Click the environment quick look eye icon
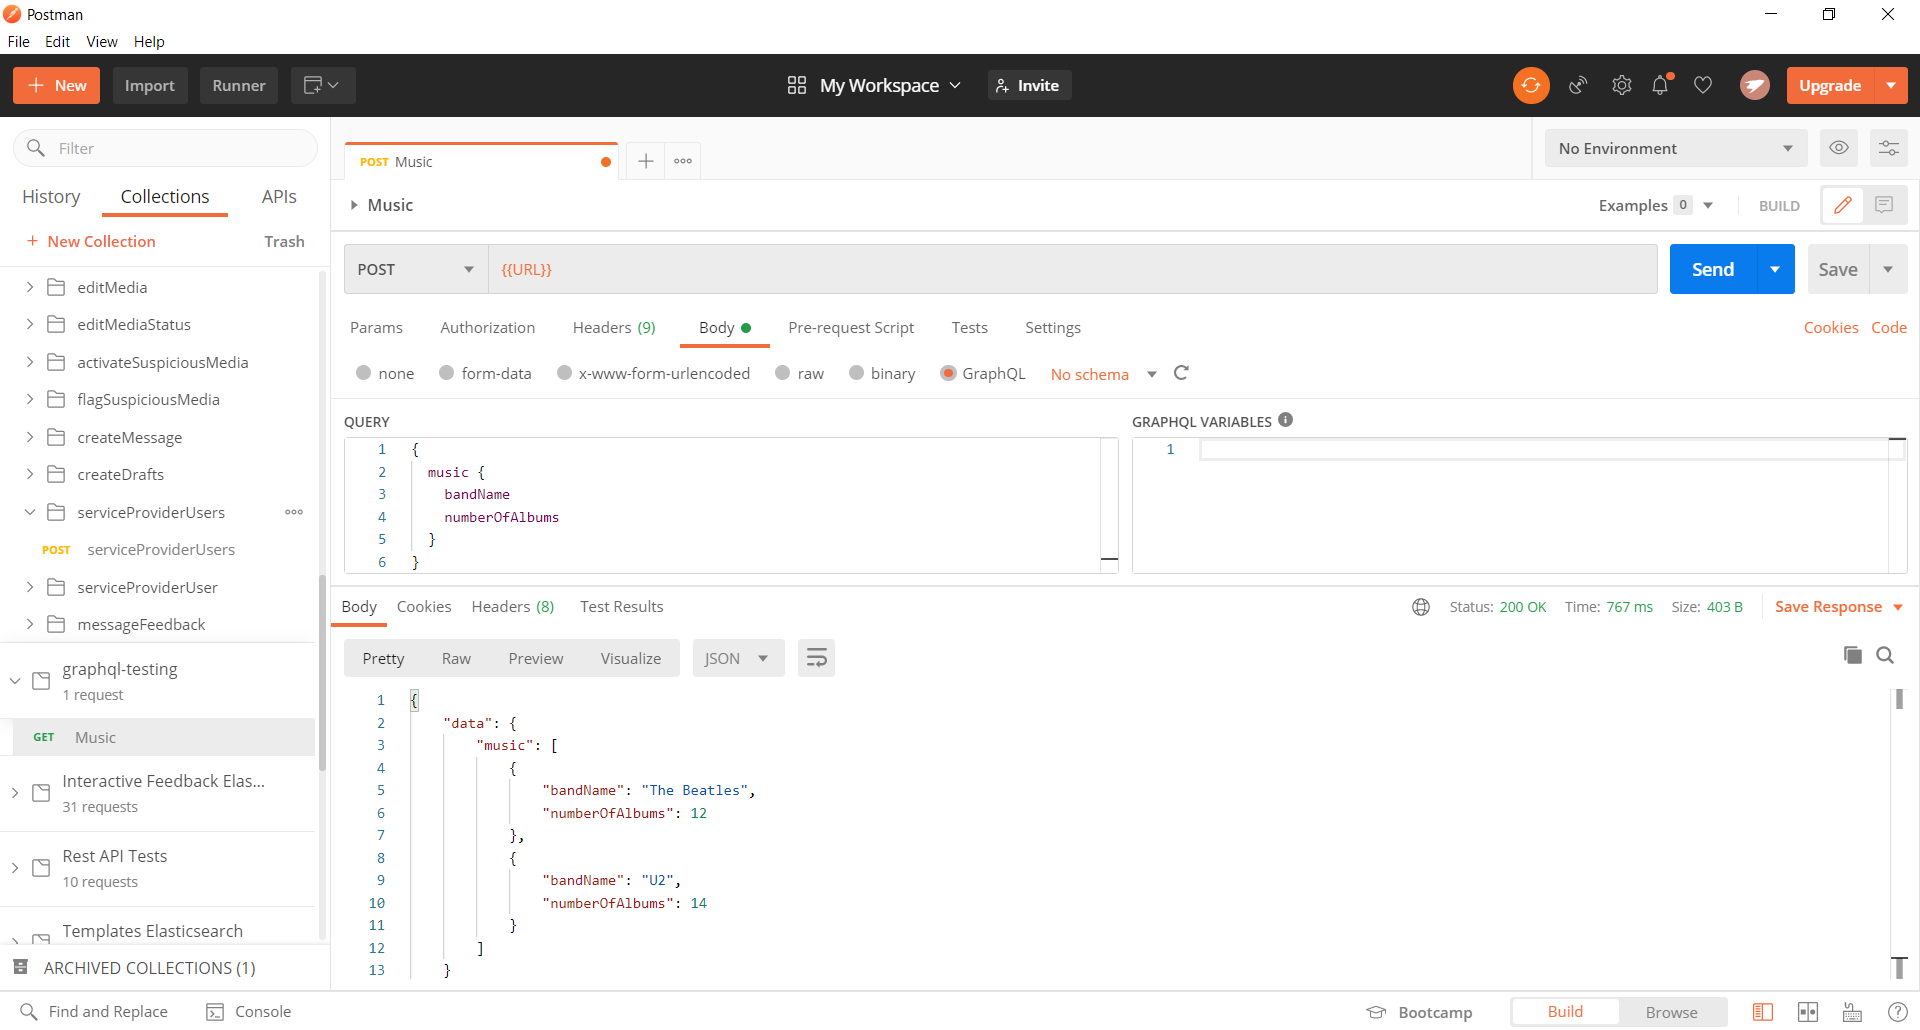Screen dimensions: 1920x1030 [x=1839, y=148]
